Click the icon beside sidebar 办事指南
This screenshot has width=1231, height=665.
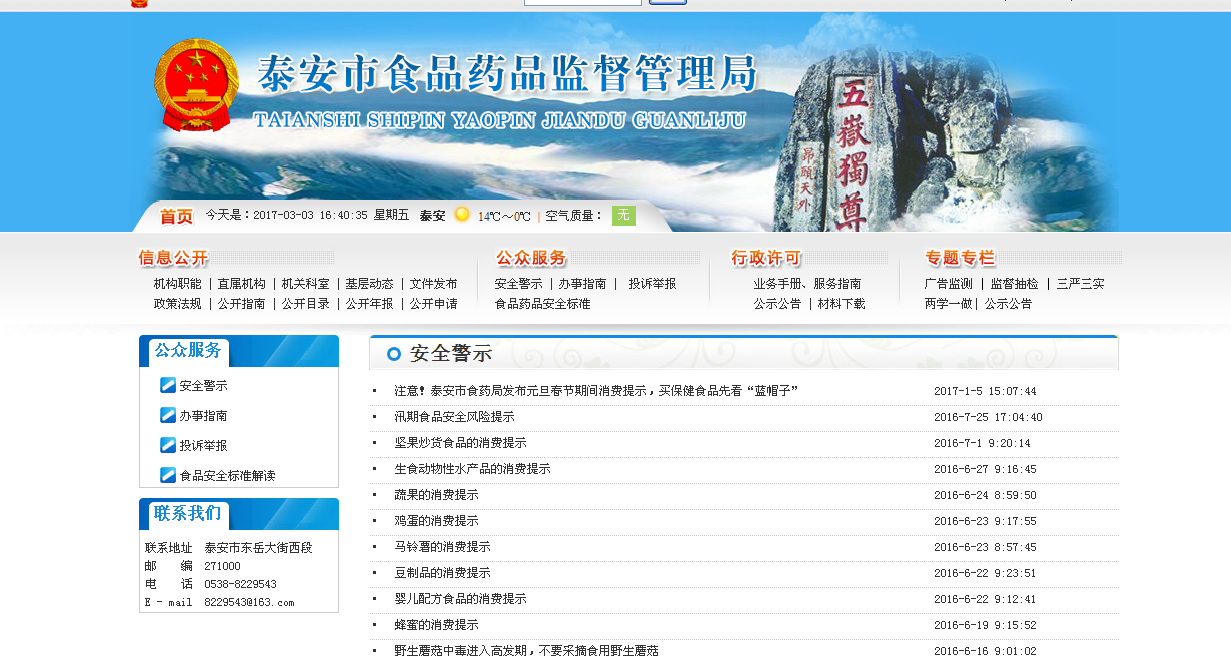coord(168,415)
